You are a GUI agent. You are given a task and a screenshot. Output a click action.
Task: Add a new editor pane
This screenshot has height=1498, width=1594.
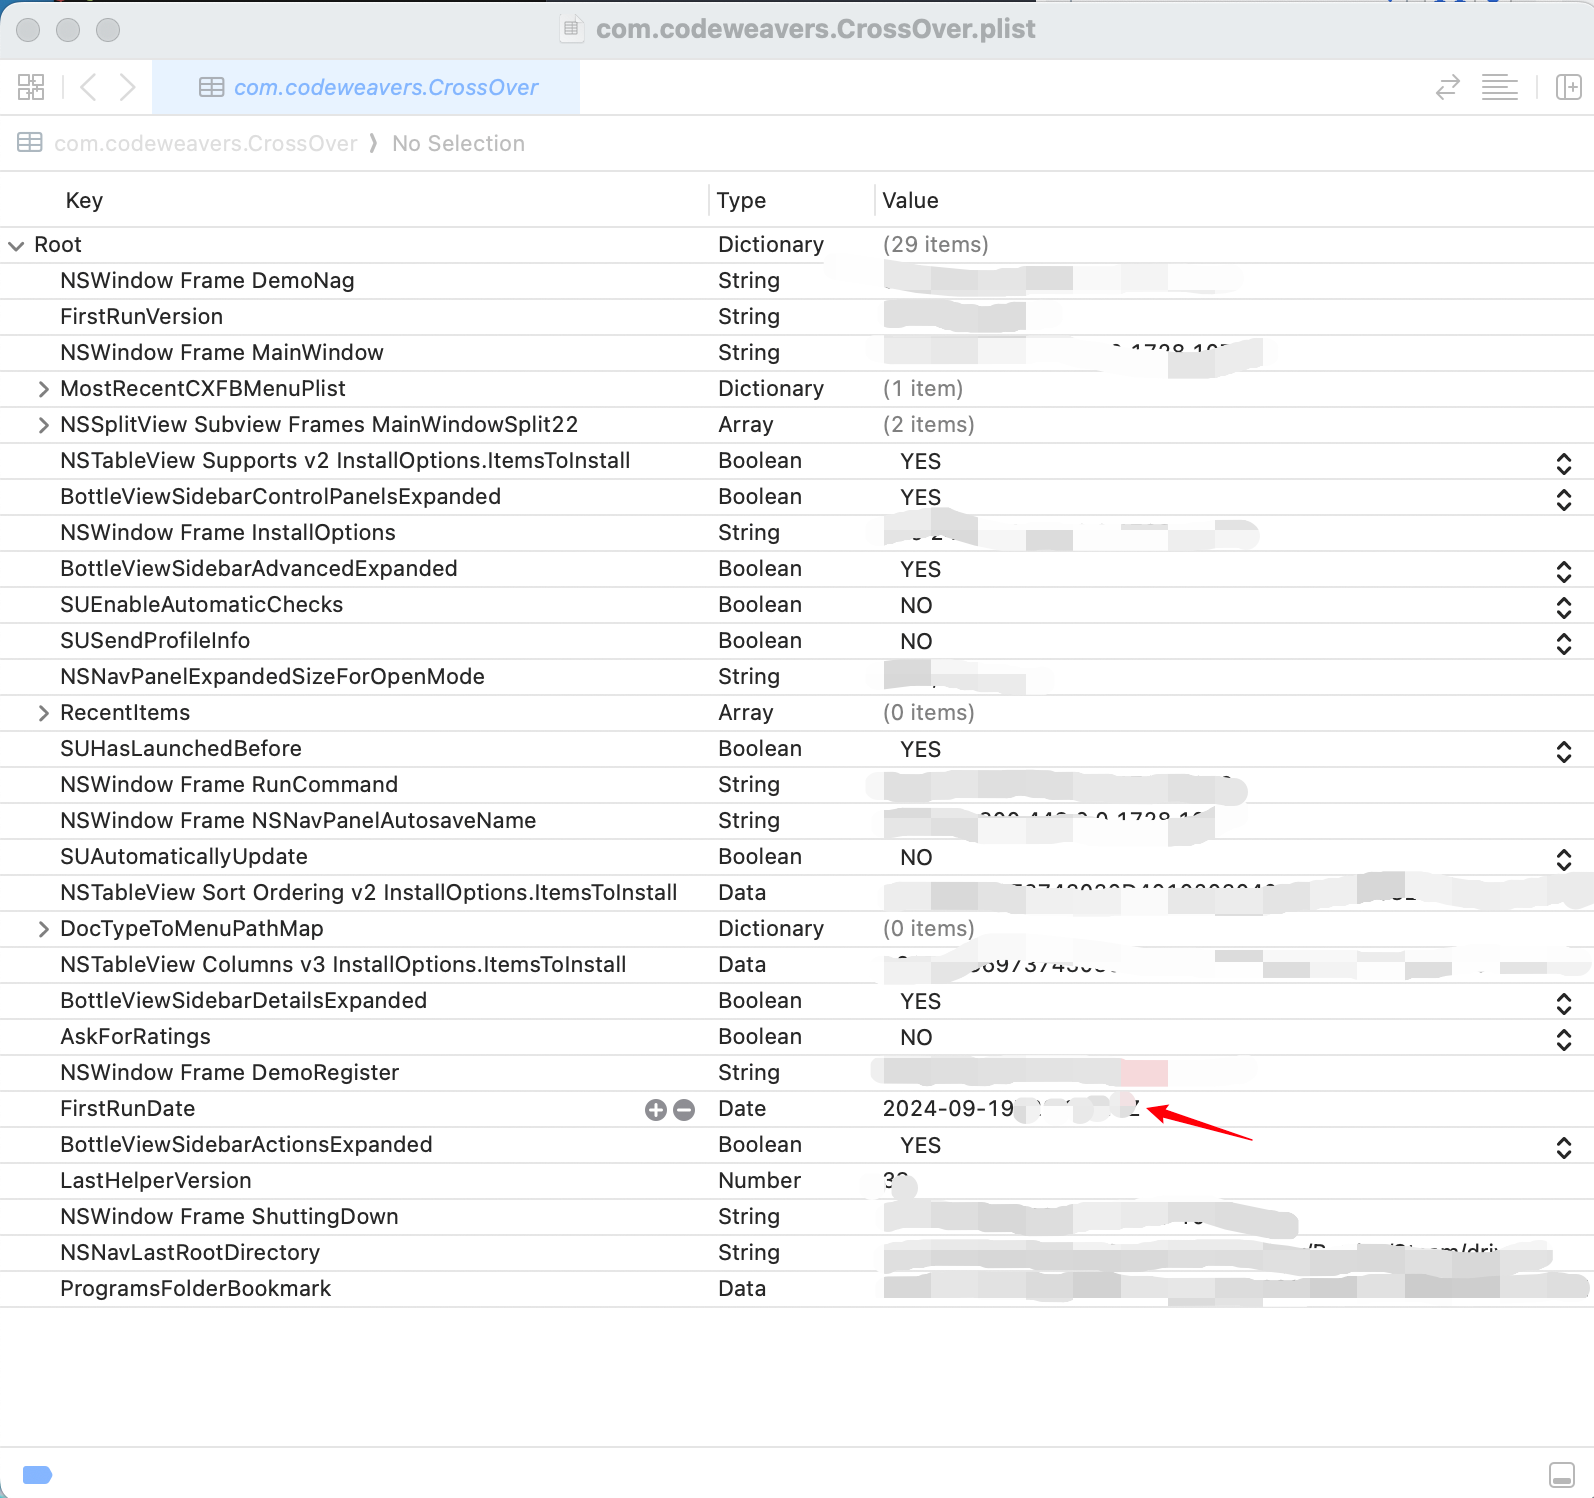click(1568, 87)
